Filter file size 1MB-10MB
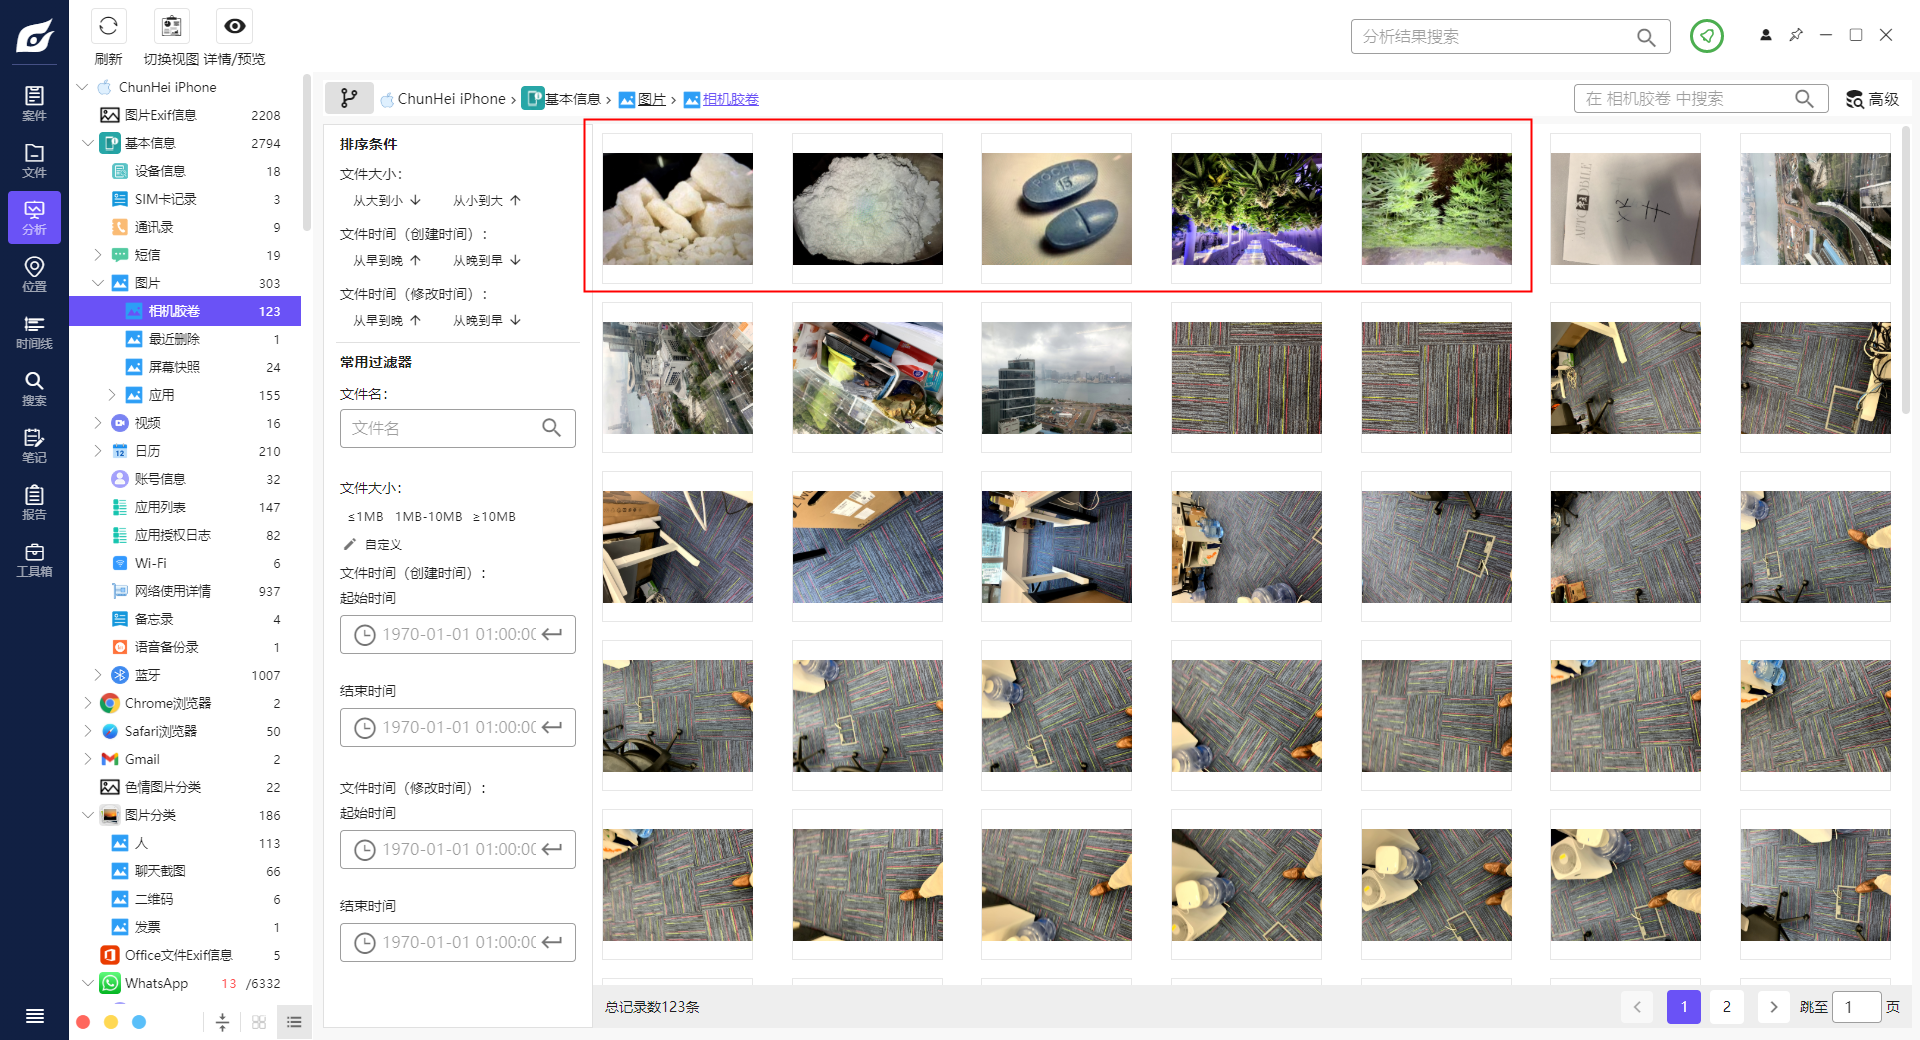The image size is (1920, 1040). click(428, 517)
